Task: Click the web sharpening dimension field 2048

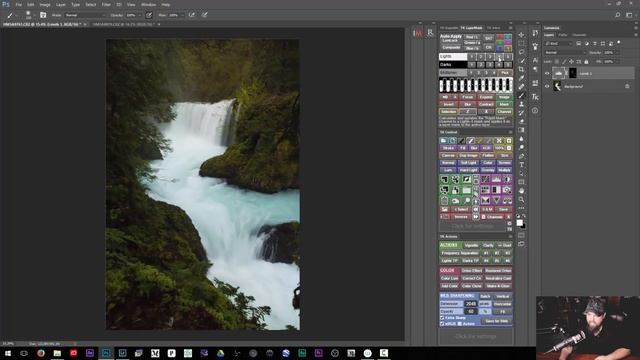Action: point(471,304)
